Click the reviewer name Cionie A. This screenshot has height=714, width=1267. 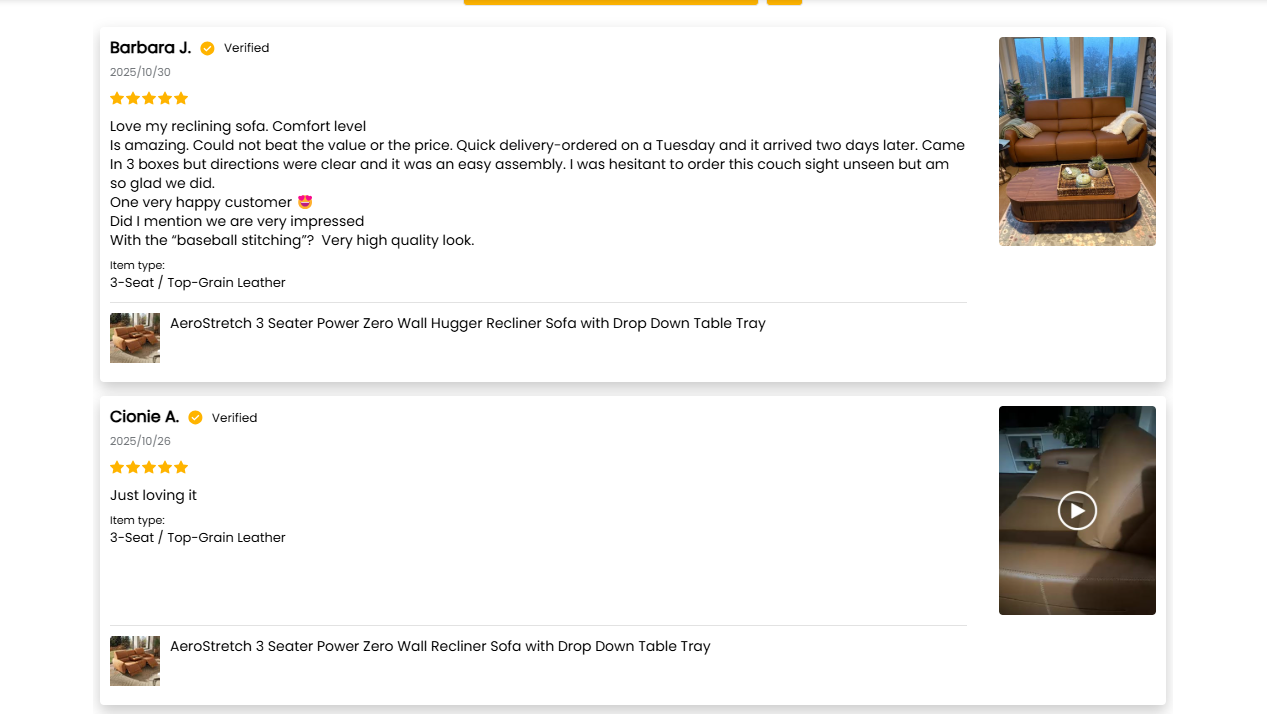144,417
